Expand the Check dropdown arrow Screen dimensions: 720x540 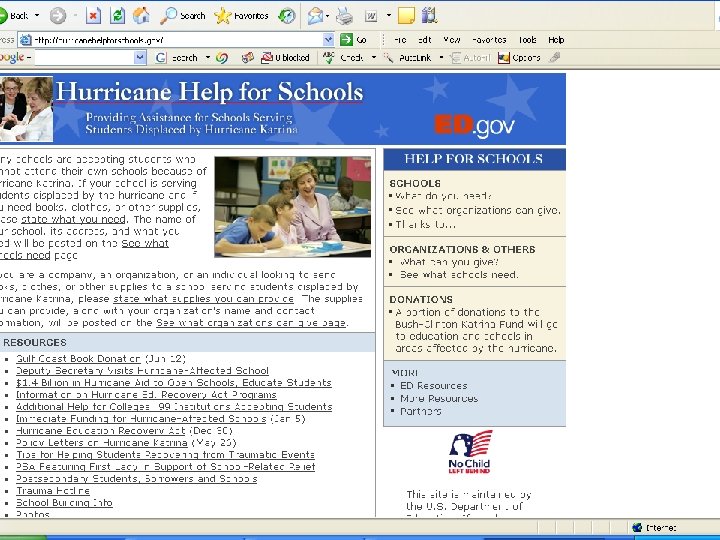pyautogui.click(x=374, y=58)
